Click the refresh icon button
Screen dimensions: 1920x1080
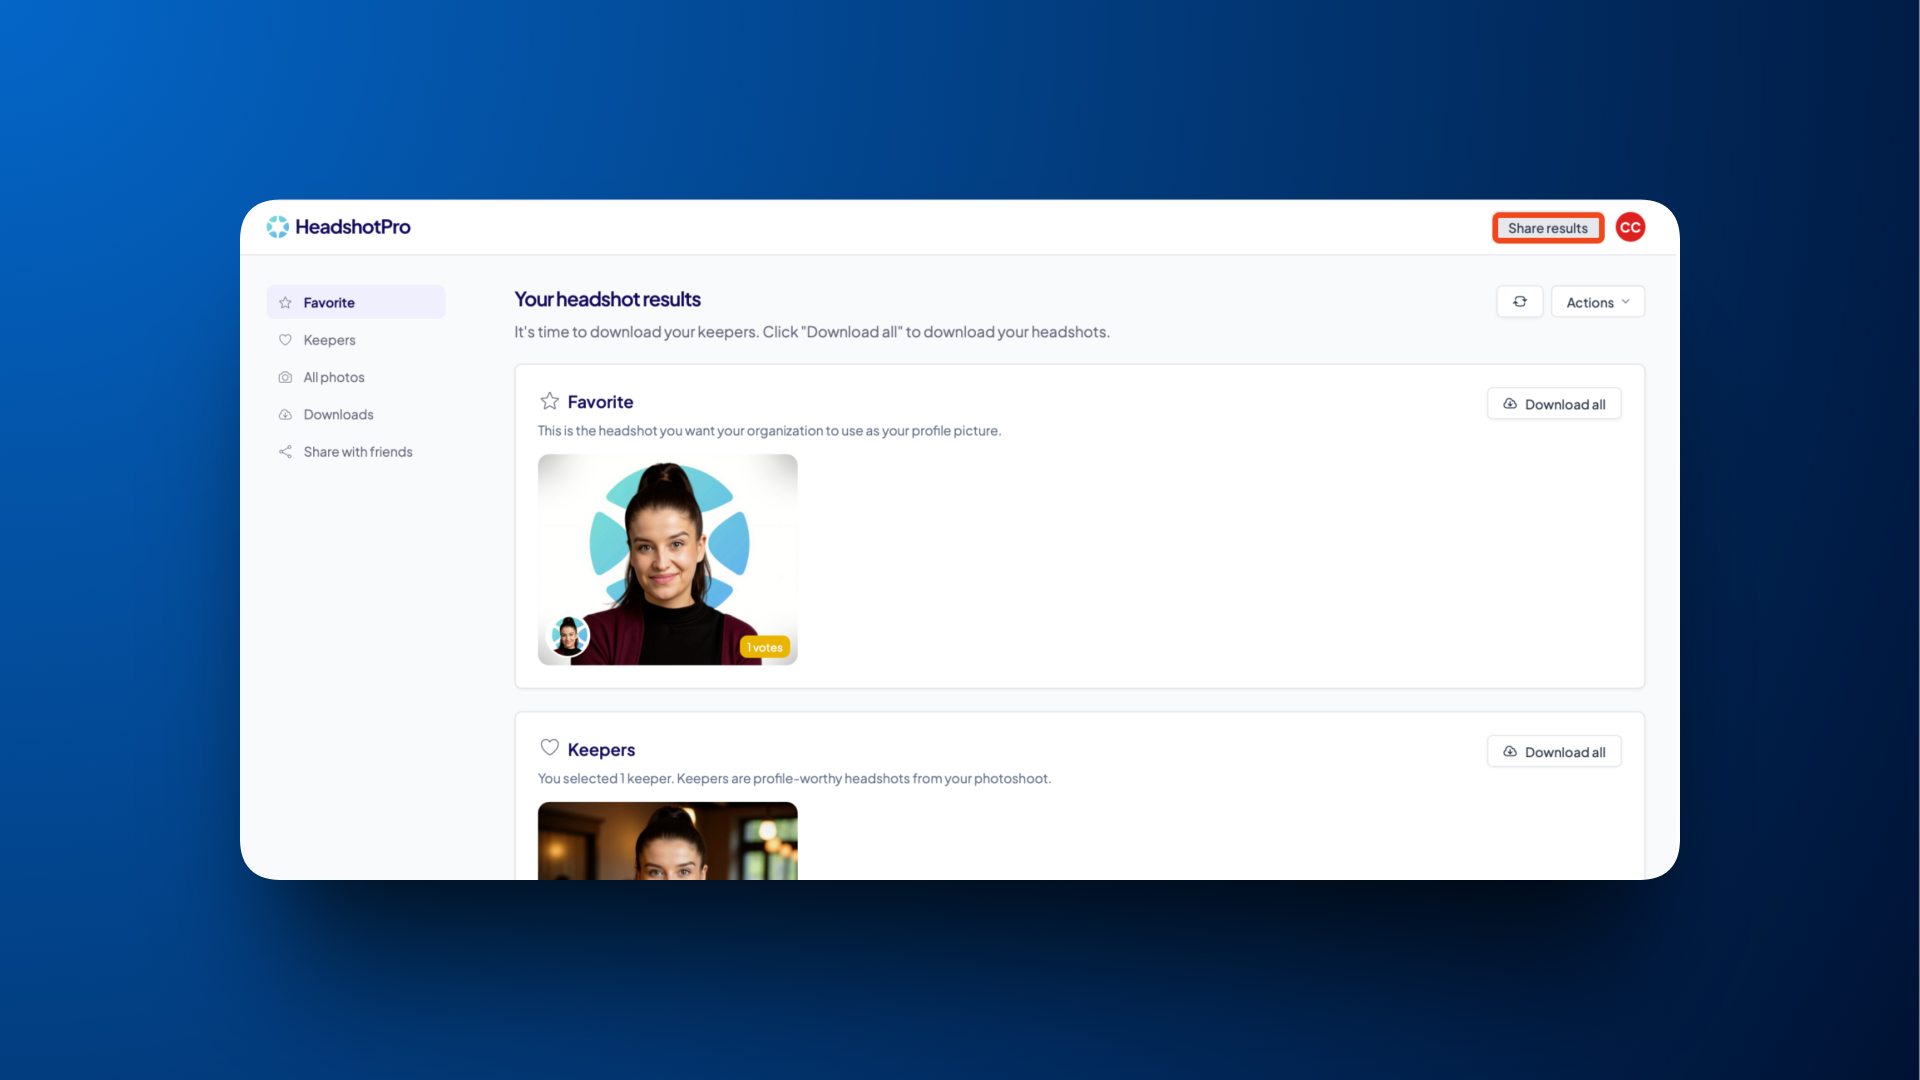tap(1519, 302)
